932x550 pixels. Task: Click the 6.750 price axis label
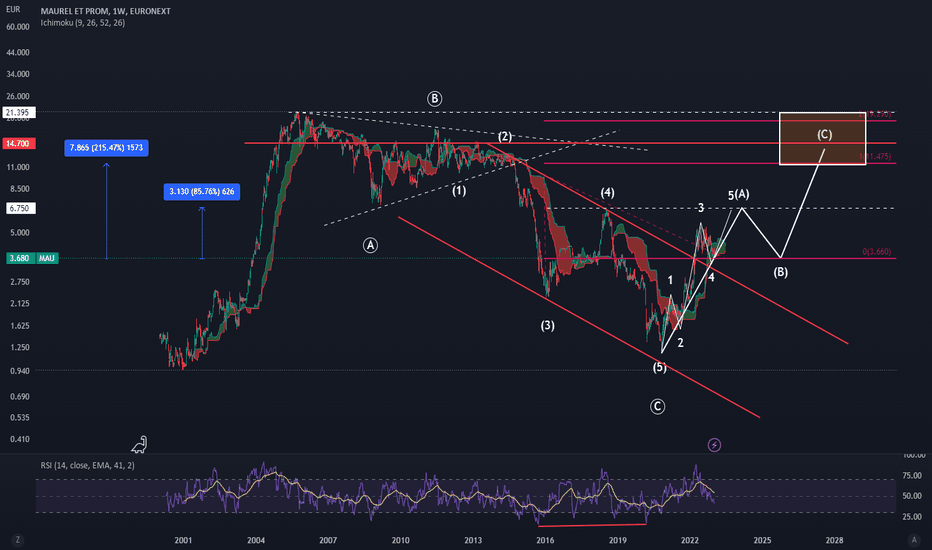click(21, 208)
